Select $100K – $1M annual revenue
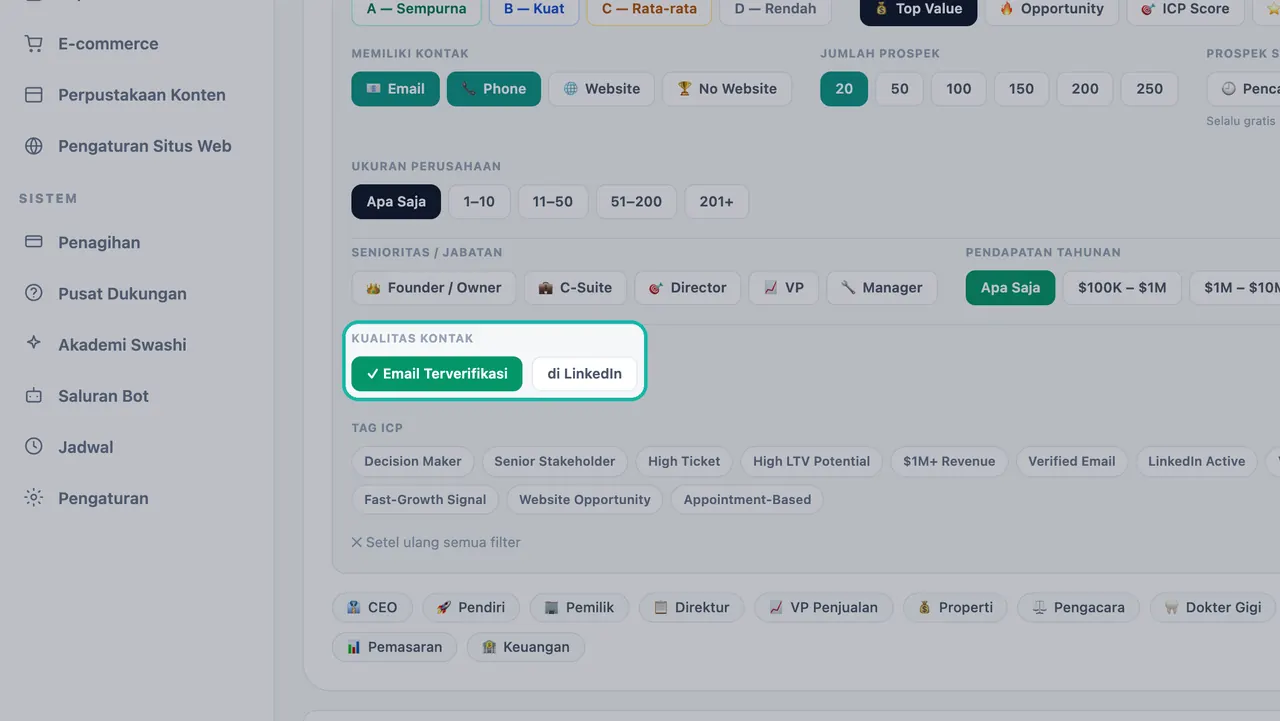The width and height of the screenshot is (1280, 721). (1122, 288)
